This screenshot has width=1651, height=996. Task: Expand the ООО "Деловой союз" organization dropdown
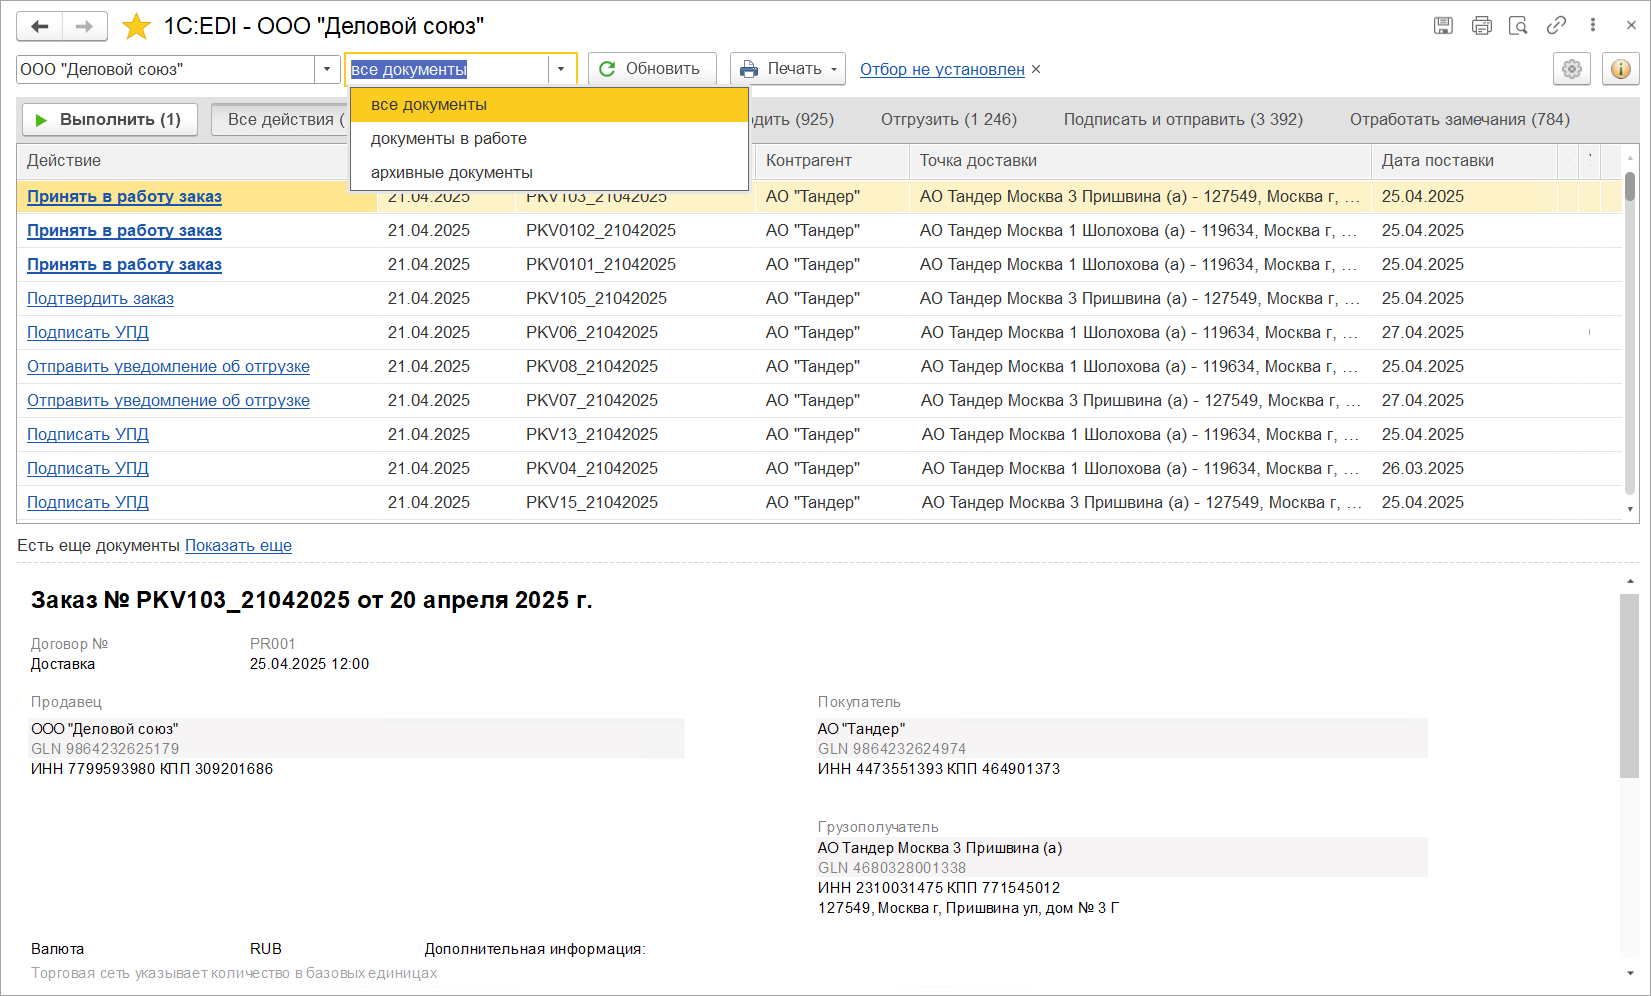click(327, 69)
